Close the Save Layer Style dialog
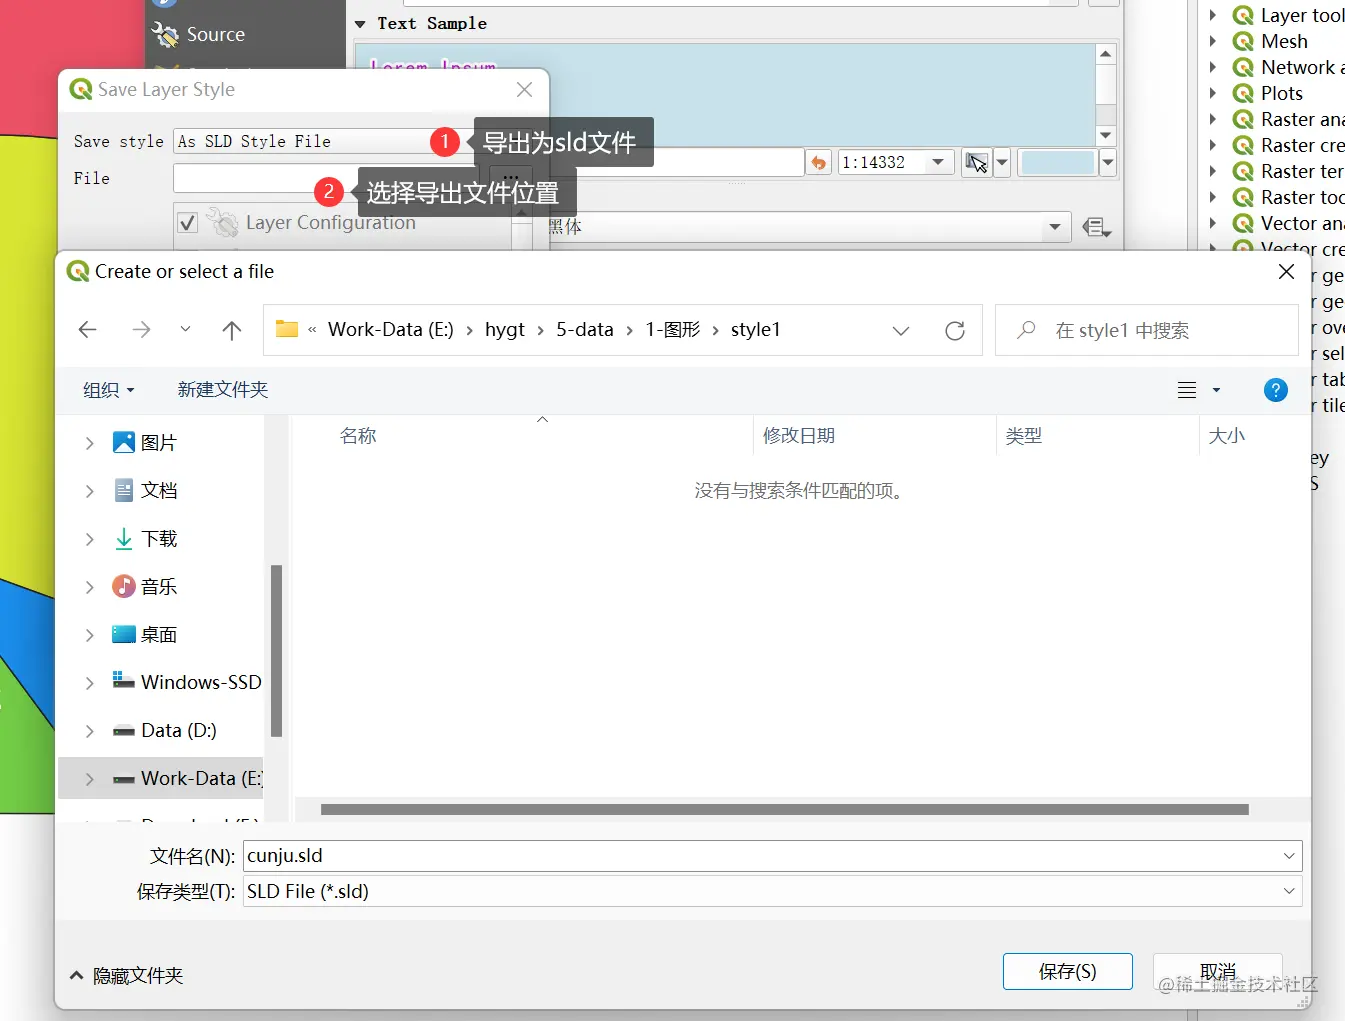The height and width of the screenshot is (1021, 1345). [524, 89]
